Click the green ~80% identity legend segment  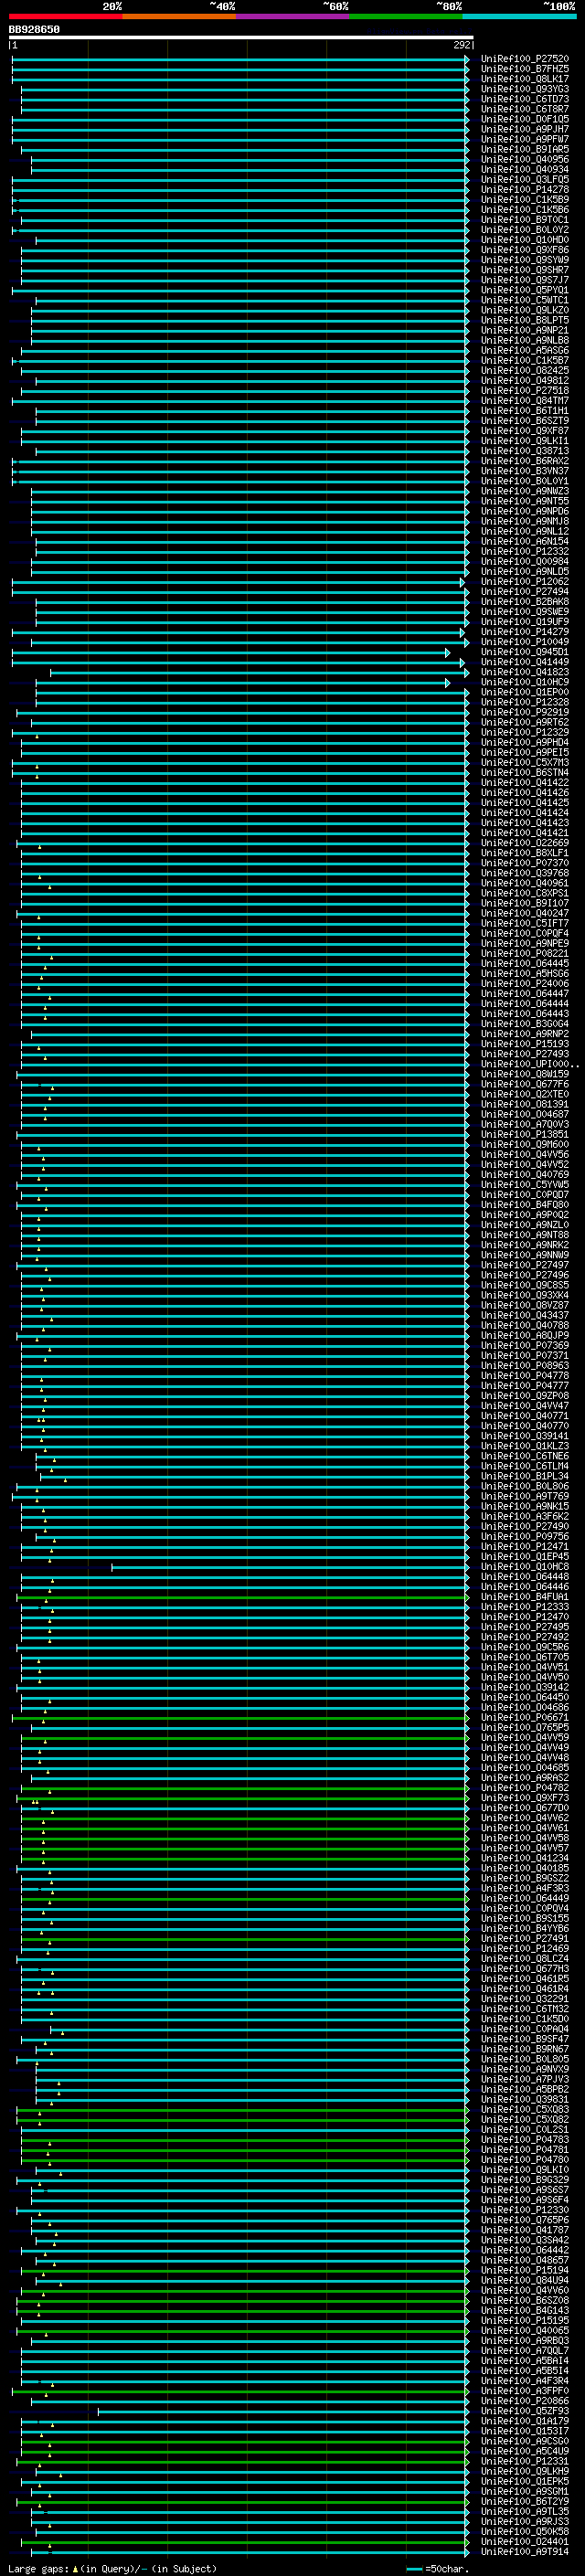(x=406, y=16)
